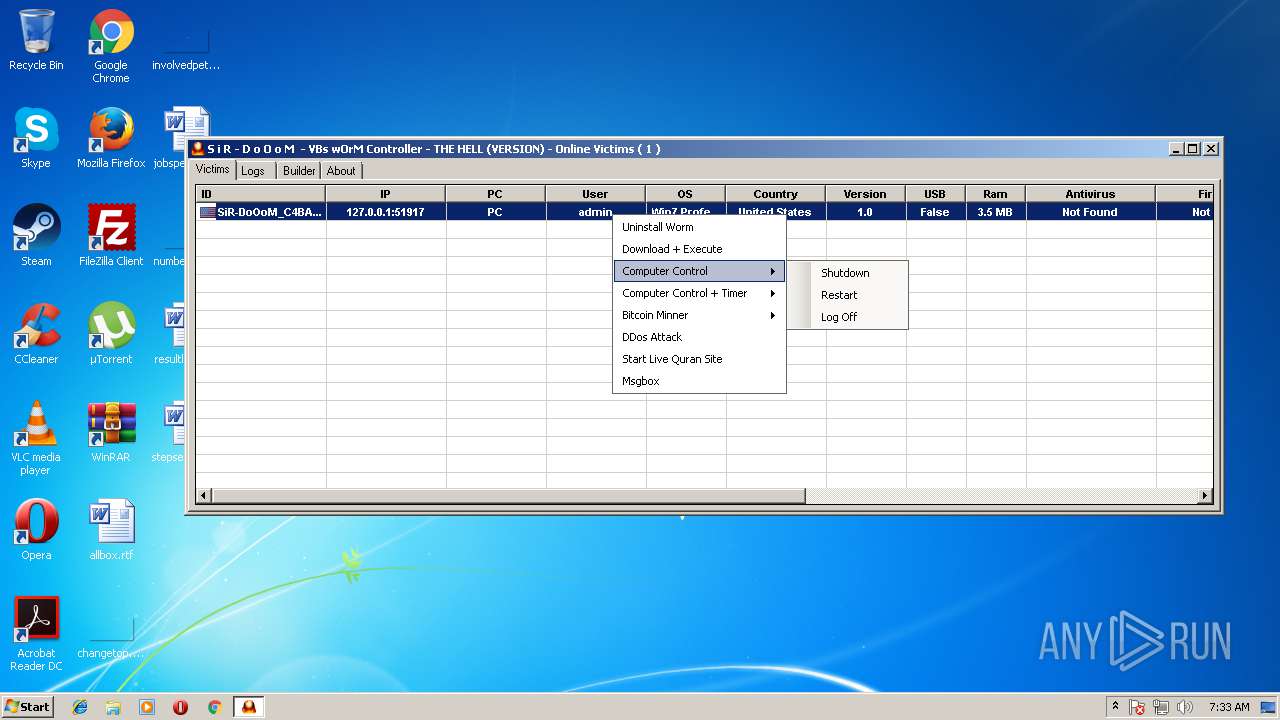Click the Action Center flag tray icon
Viewport: 1280px width, 720px height.
pos(1138,707)
